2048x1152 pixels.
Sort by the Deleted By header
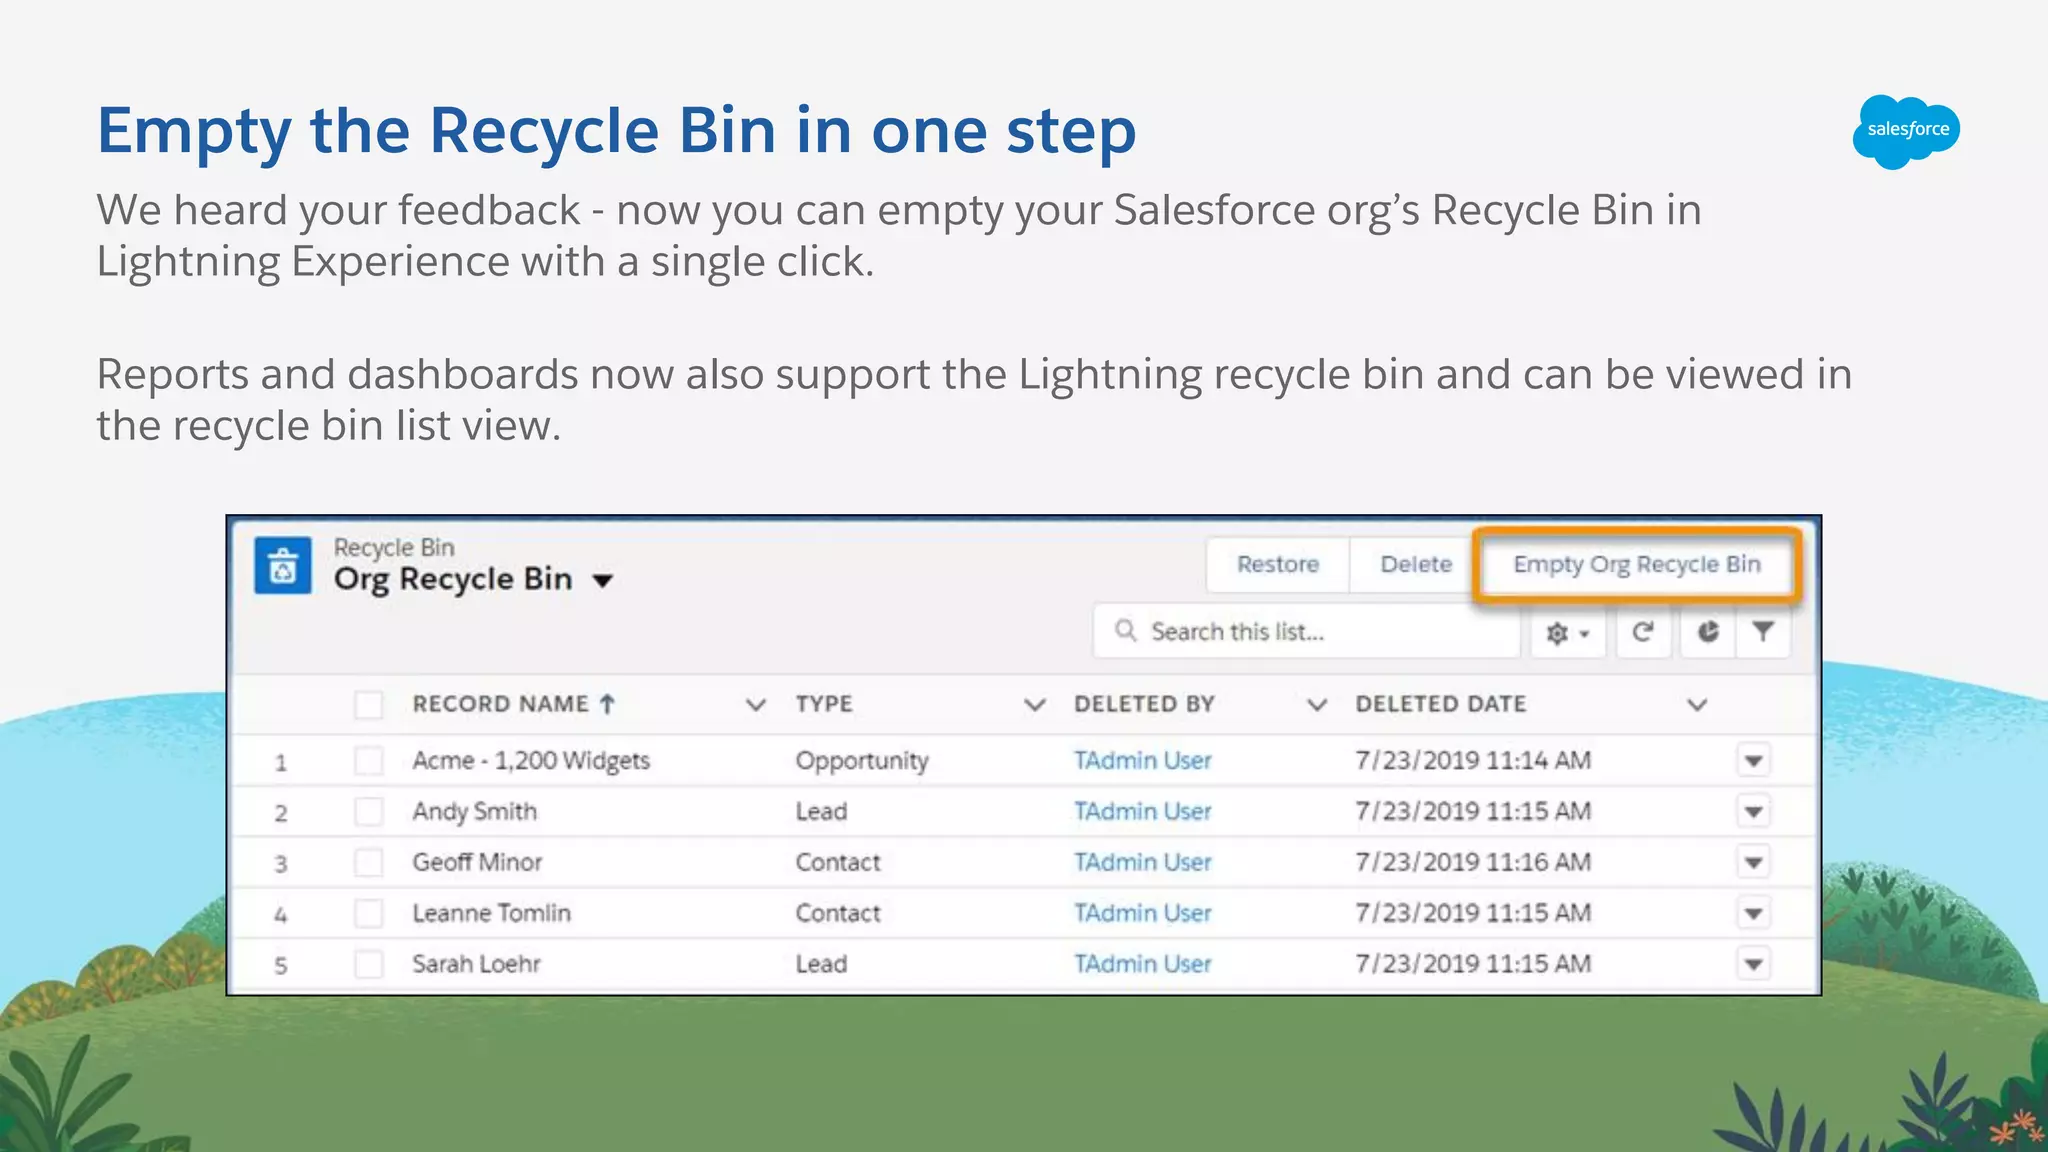(1144, 704)
